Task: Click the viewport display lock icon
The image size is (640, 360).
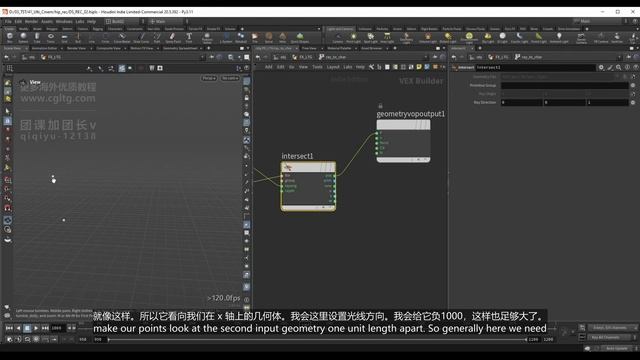Action: pyautogui.click(x=247, y=98)
